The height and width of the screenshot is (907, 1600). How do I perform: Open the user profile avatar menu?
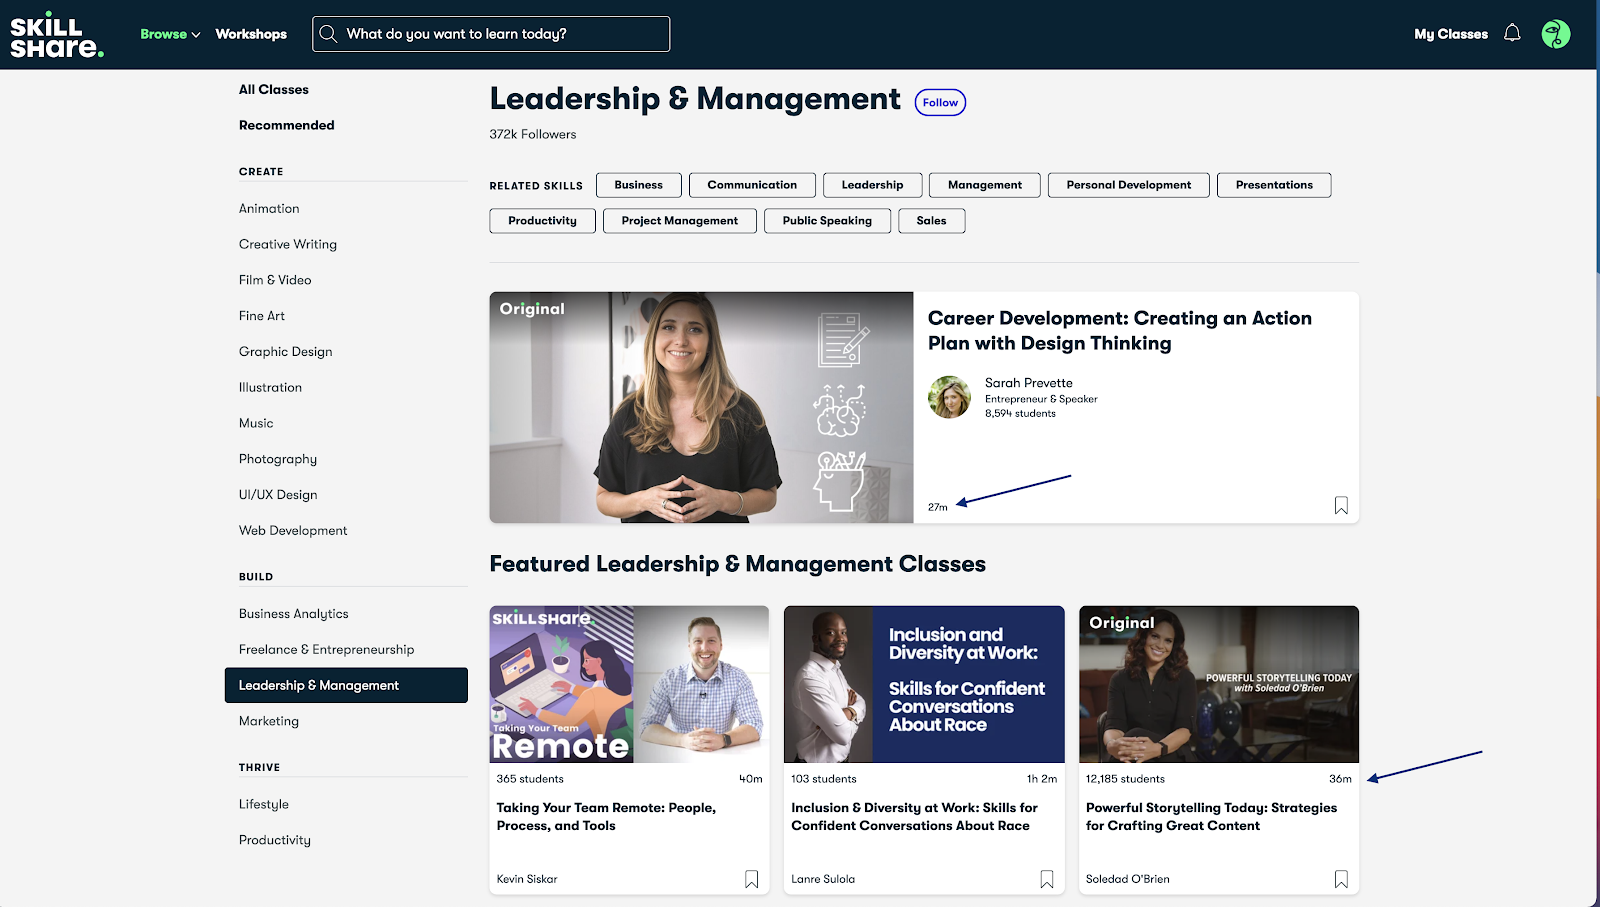tap(1555, 34)
